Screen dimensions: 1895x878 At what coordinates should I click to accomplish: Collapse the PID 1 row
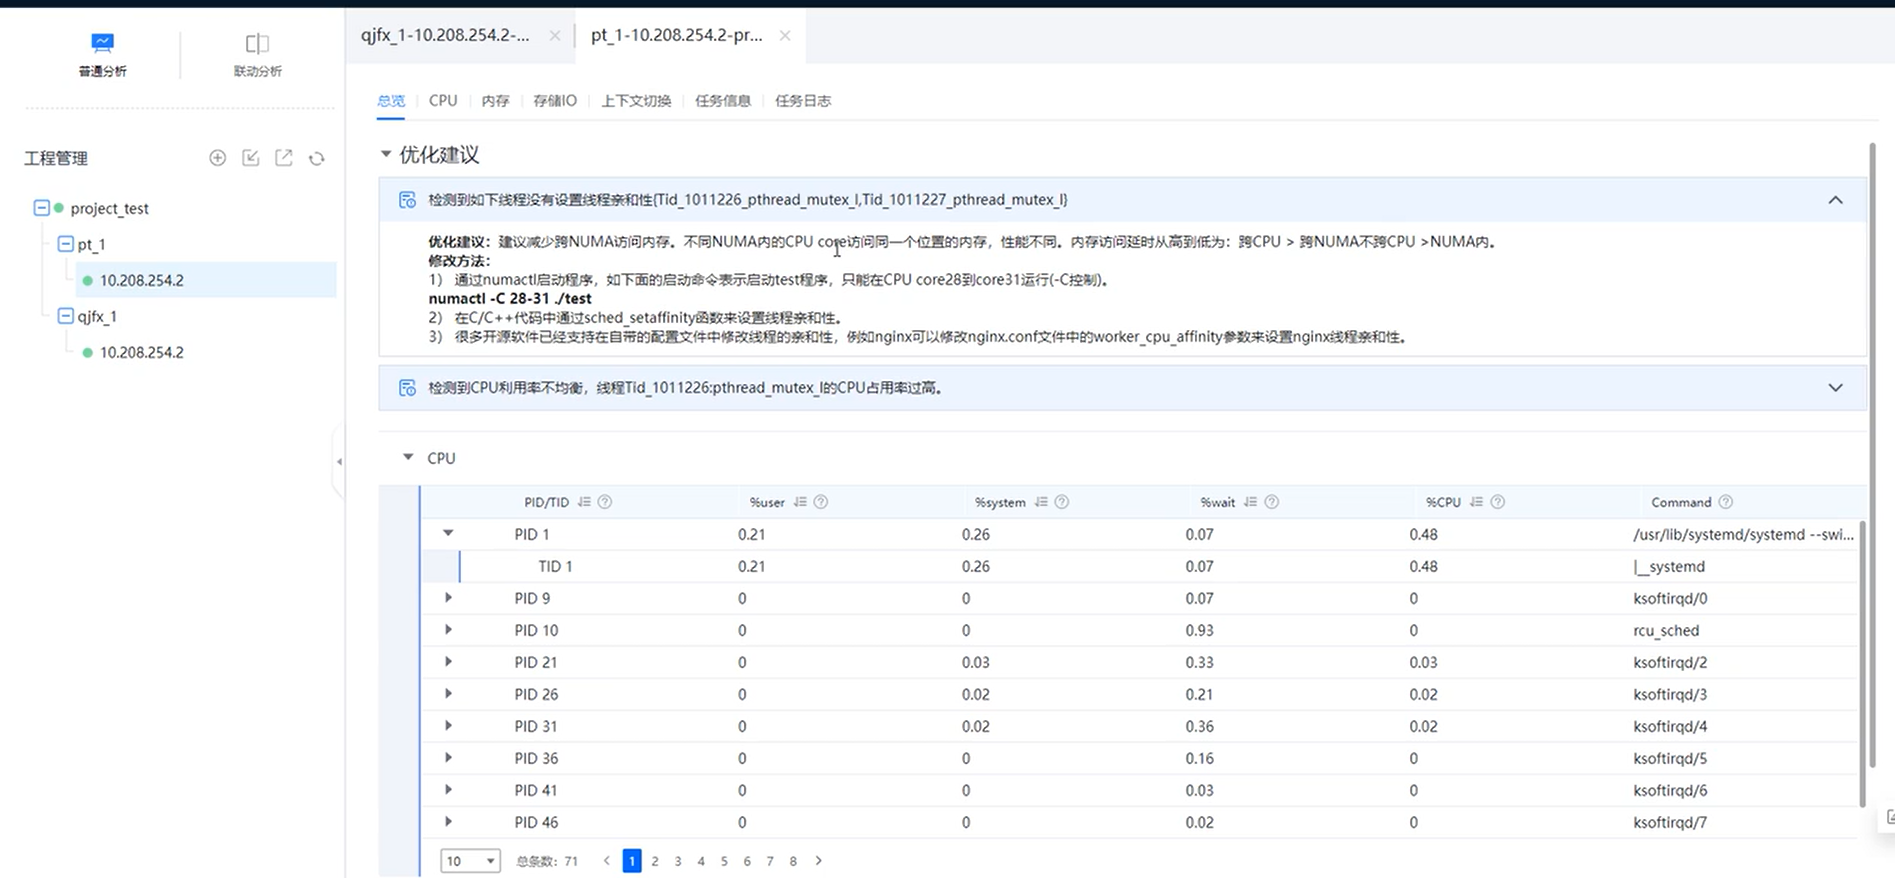[x=448, y=534]
